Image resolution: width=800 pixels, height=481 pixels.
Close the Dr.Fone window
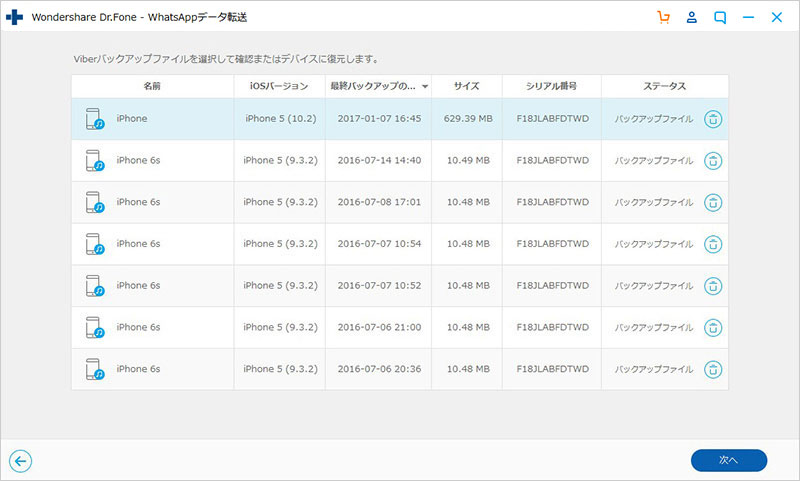[777, 17]
